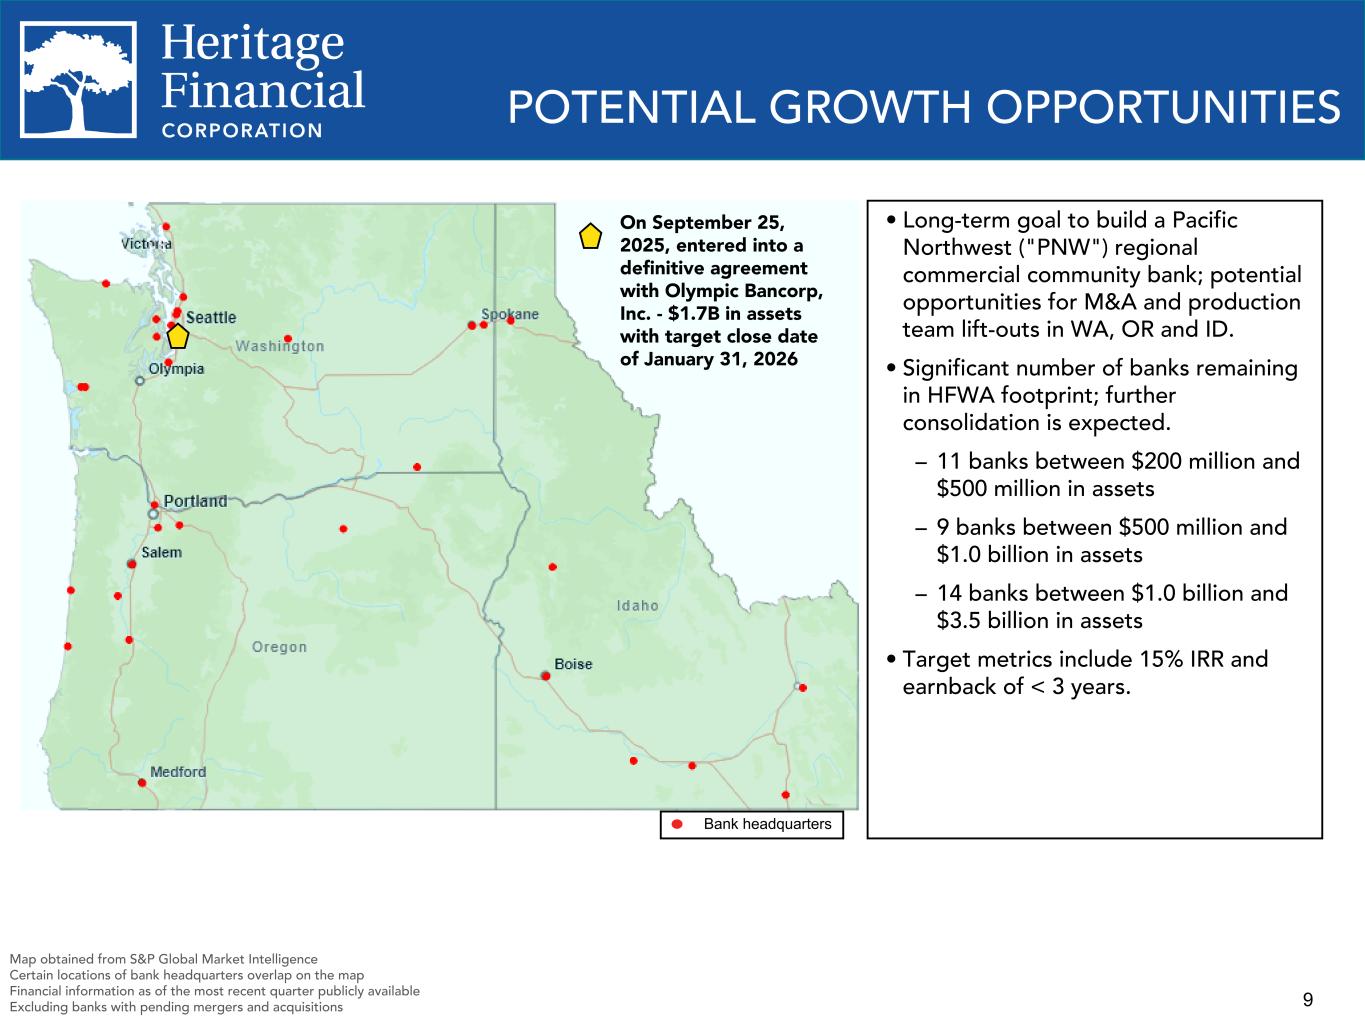Screen dimensions: 1365x1024
Task: Click the "Medford" map label
Action: 178,772
